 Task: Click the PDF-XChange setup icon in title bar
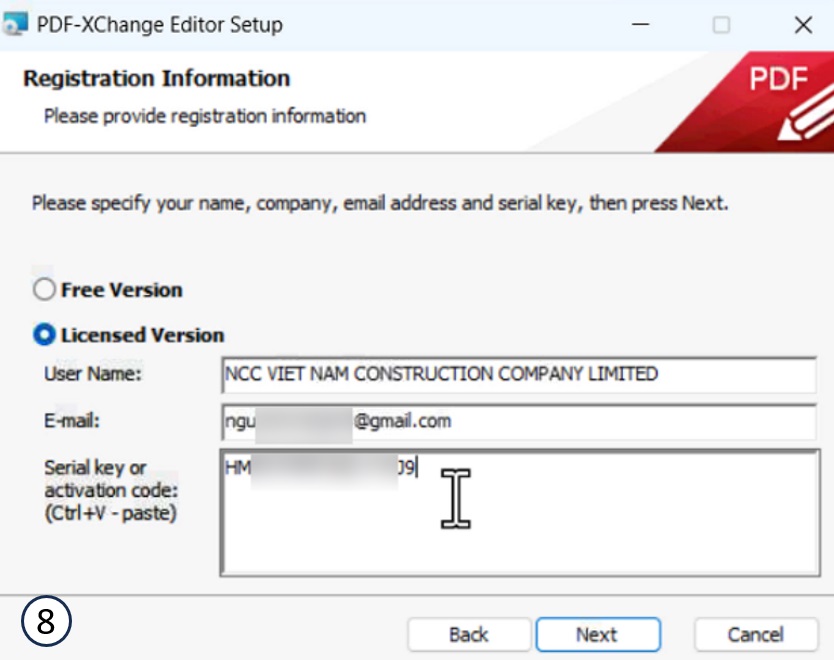(17, 25)
